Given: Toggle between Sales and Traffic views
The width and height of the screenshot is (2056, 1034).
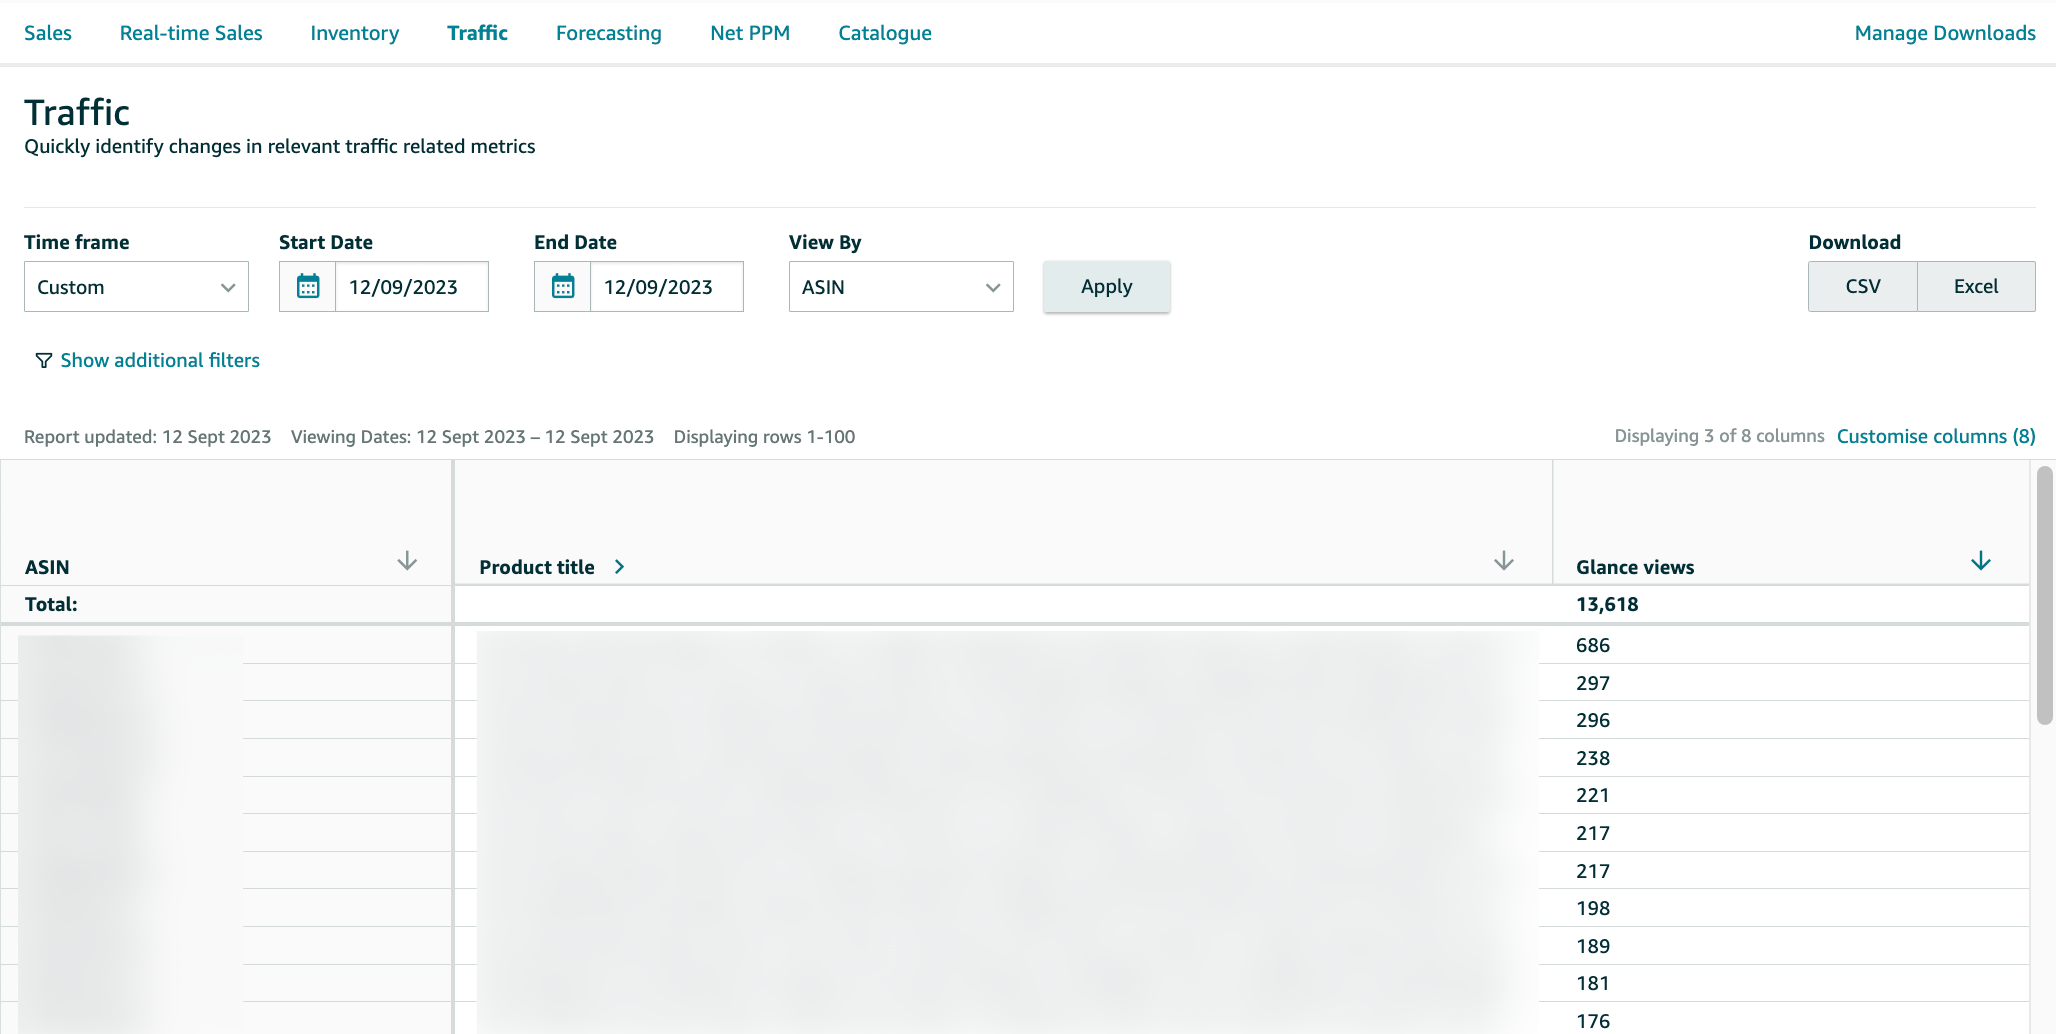Looking at the screenshot, I should pyautogui.click(x=47, y=32).
